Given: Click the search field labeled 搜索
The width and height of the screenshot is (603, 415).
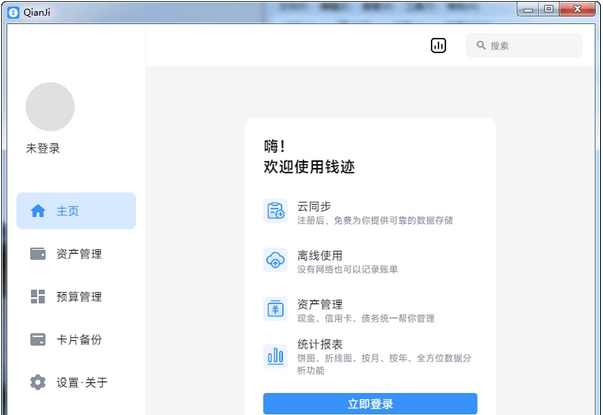Looking at the screenshot, I should coord(524,45).
